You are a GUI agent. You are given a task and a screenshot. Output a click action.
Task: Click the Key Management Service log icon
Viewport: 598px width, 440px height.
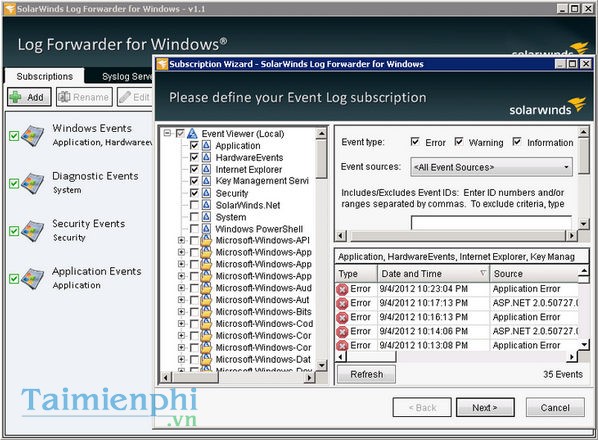[206, 181]
